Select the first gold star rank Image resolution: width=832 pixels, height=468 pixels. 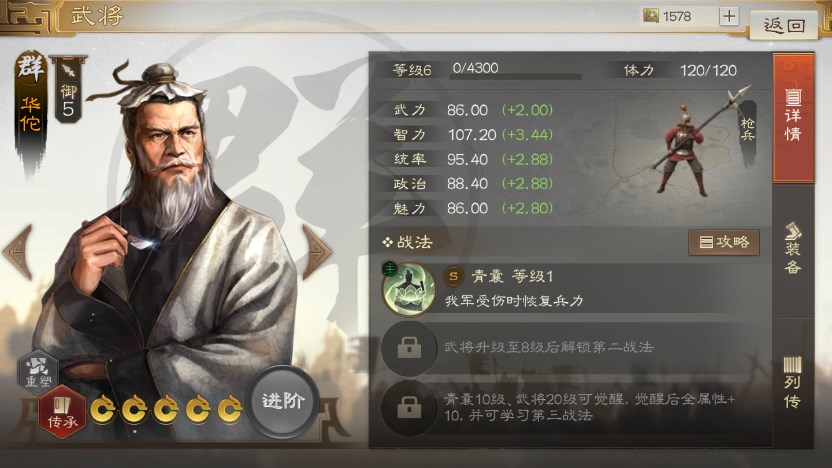pos(103,410)
